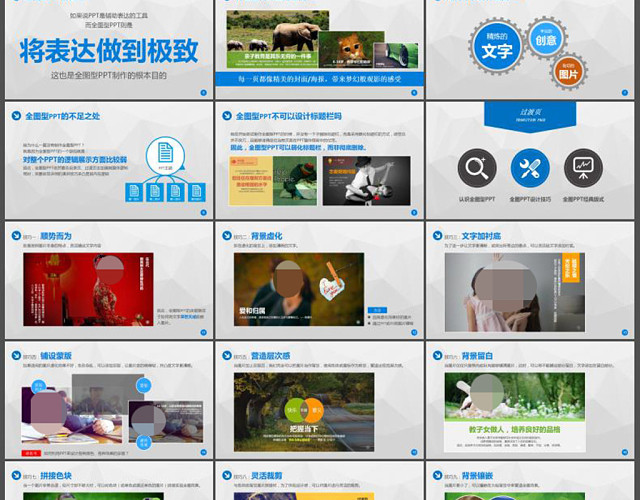Click the 把握当下 text on forest road image

pyautogui.click(x=304, y=428)
